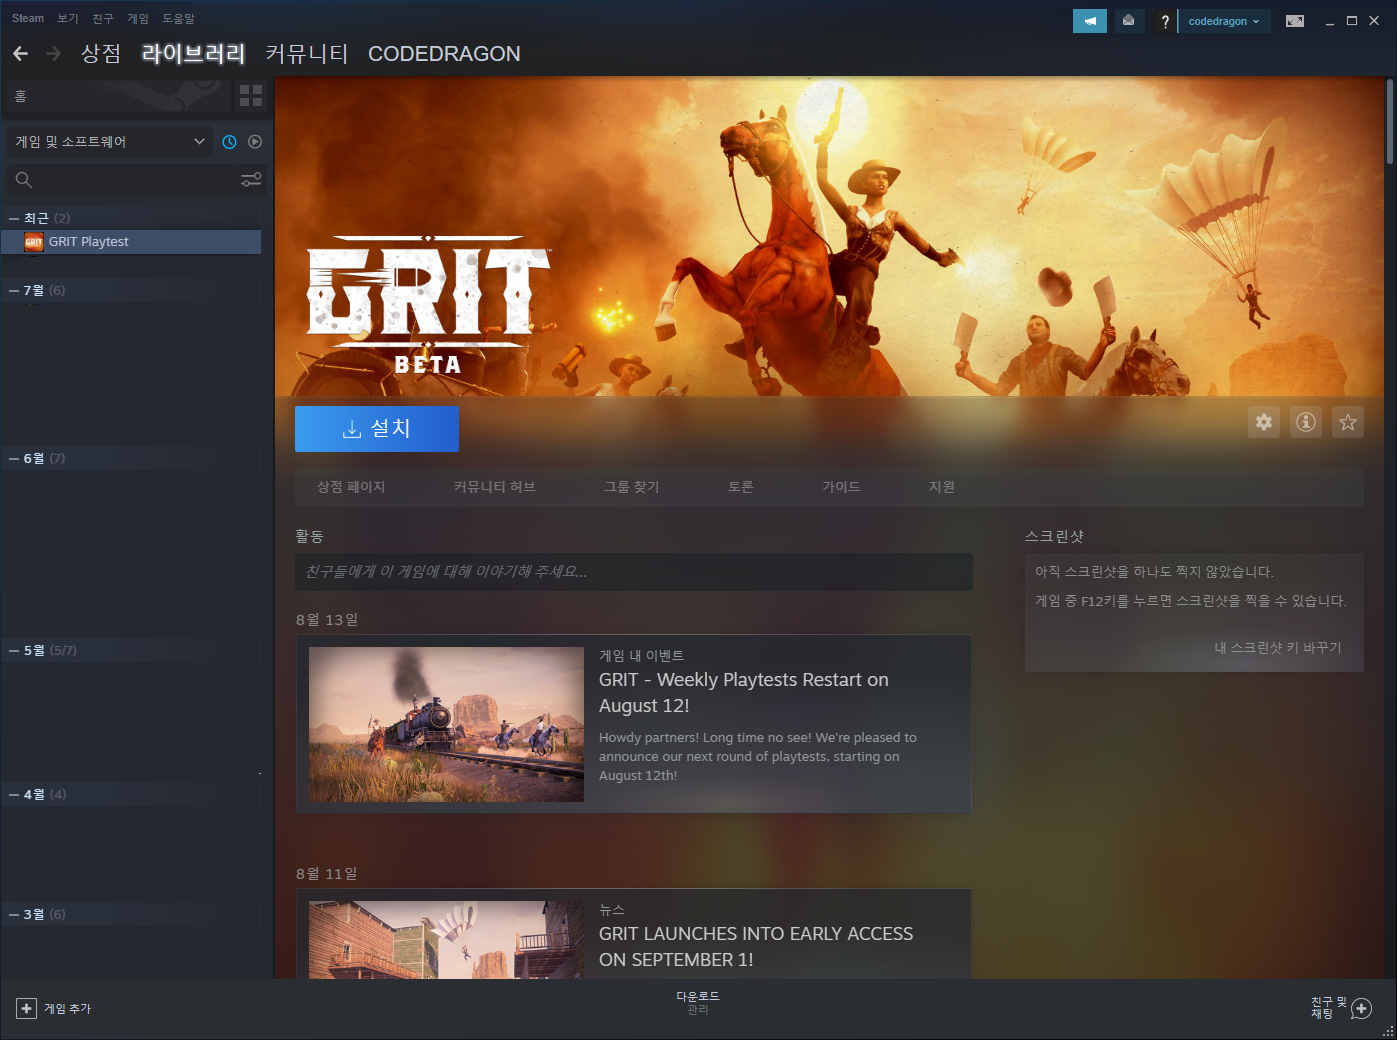Collapse the 최근 category
The width and height of the screenshot is (1397, 1040).
[x=14, y=218]
